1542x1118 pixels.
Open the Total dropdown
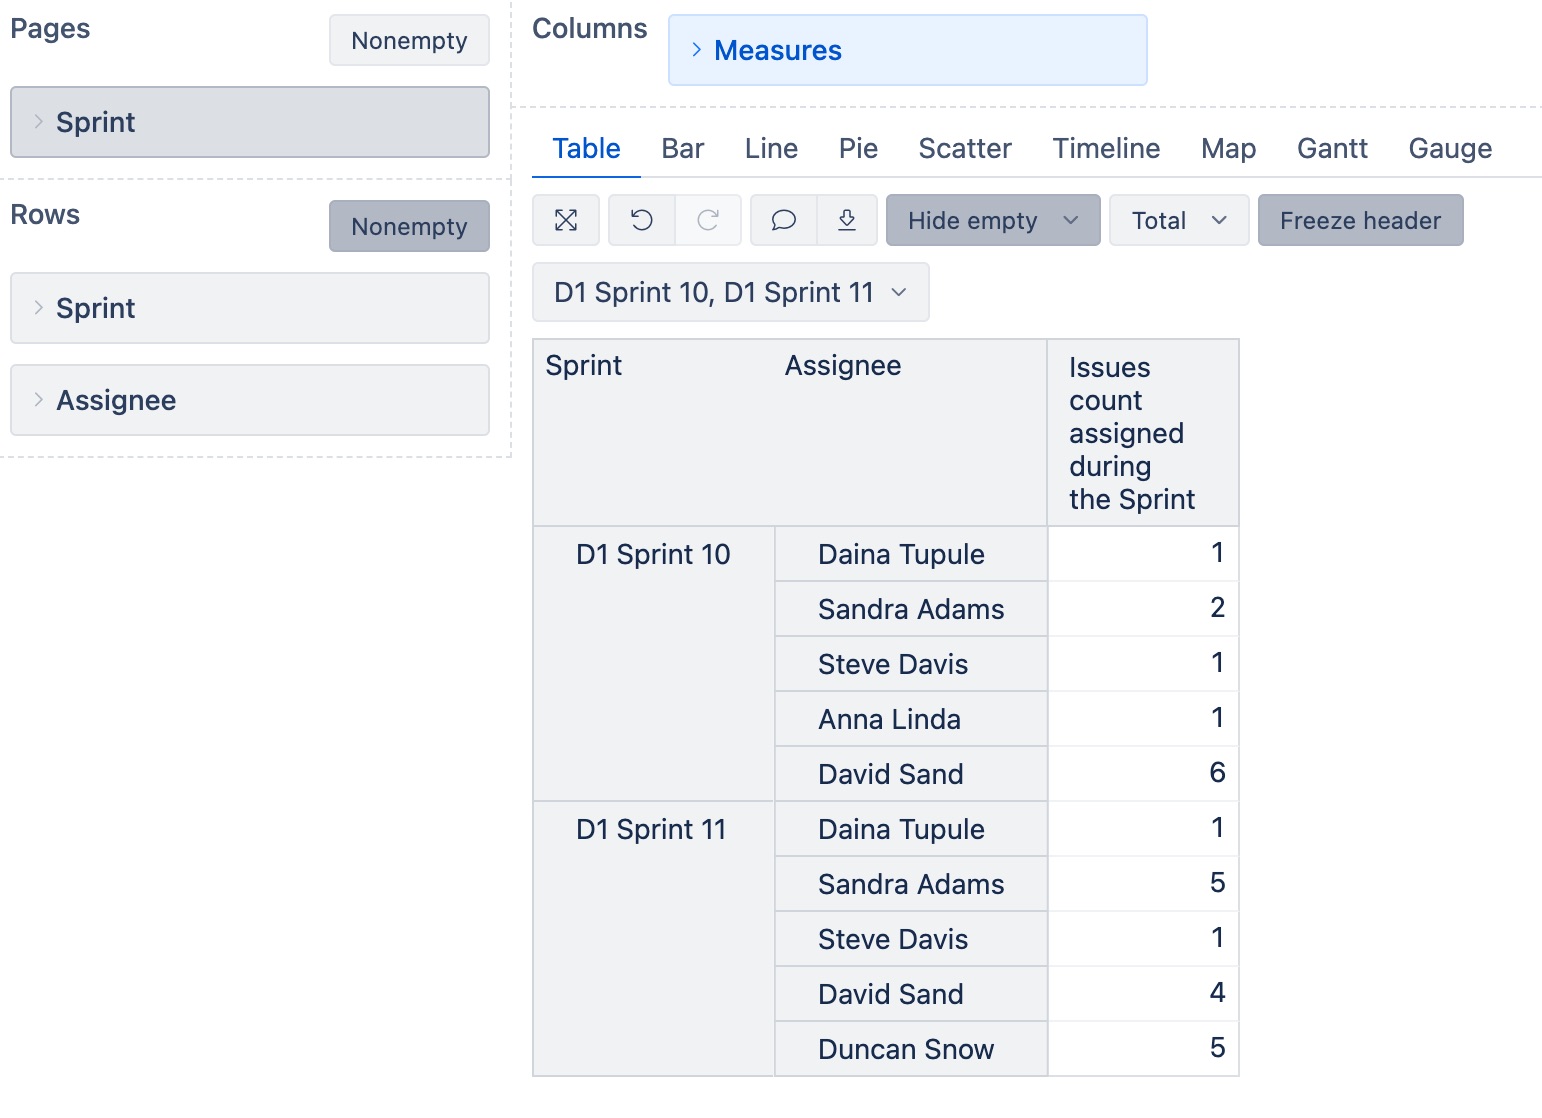coord(1179,220)
